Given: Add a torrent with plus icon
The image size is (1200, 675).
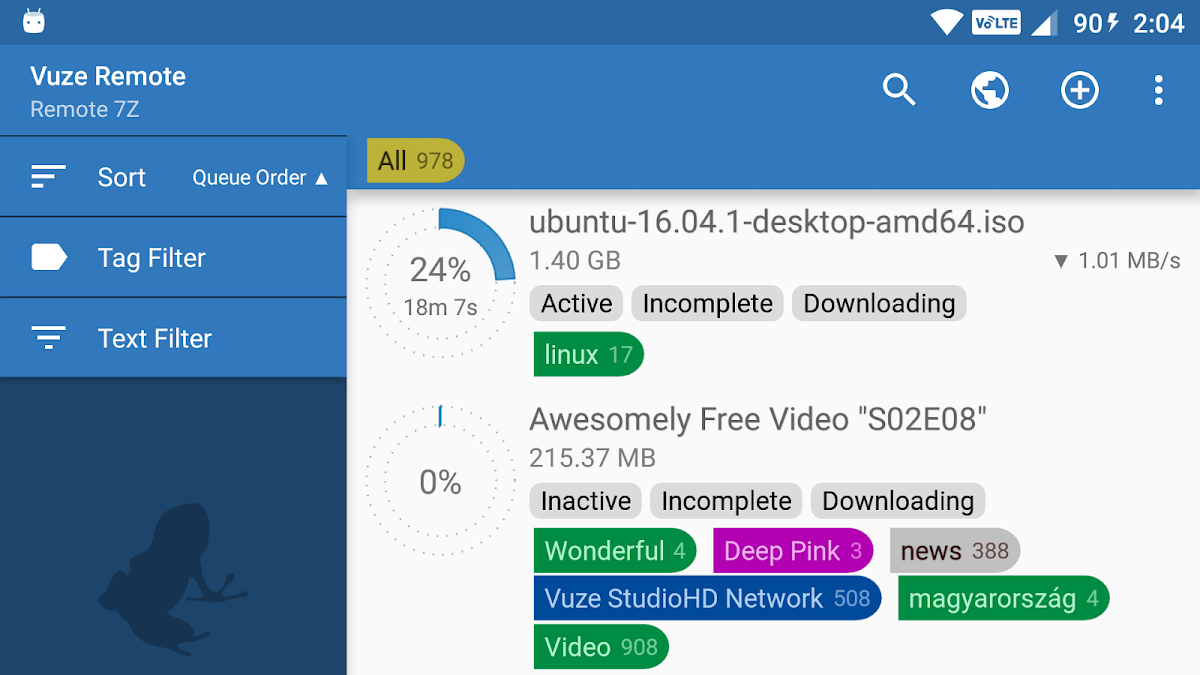Looking at the screenshot, I should [x=1079, y=91].
